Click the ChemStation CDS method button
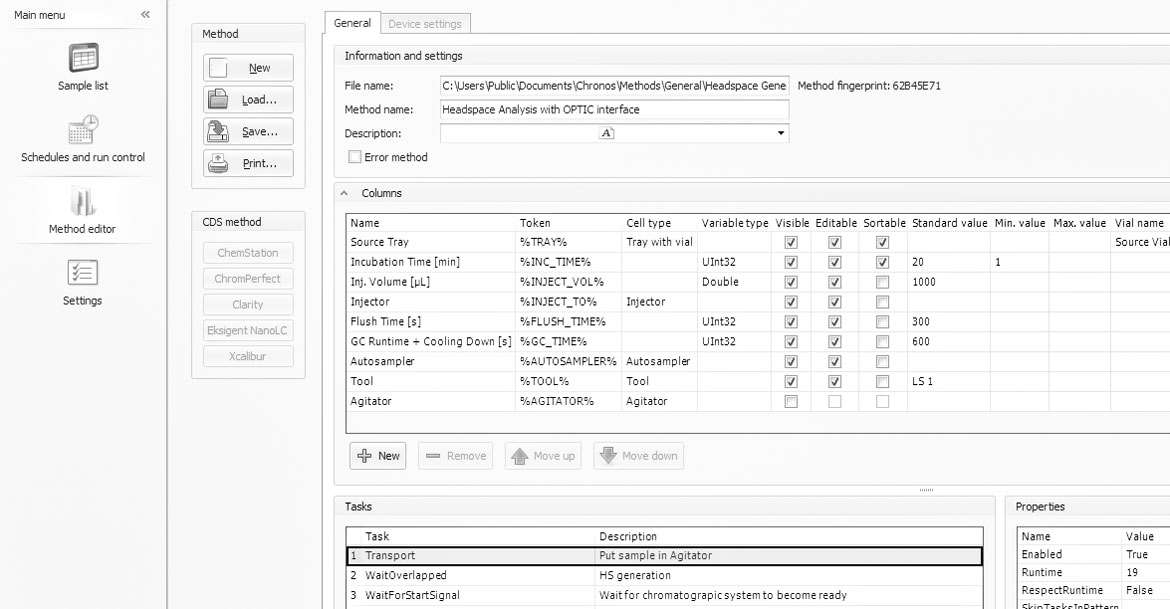The image size is (1170, 609). 248,253
